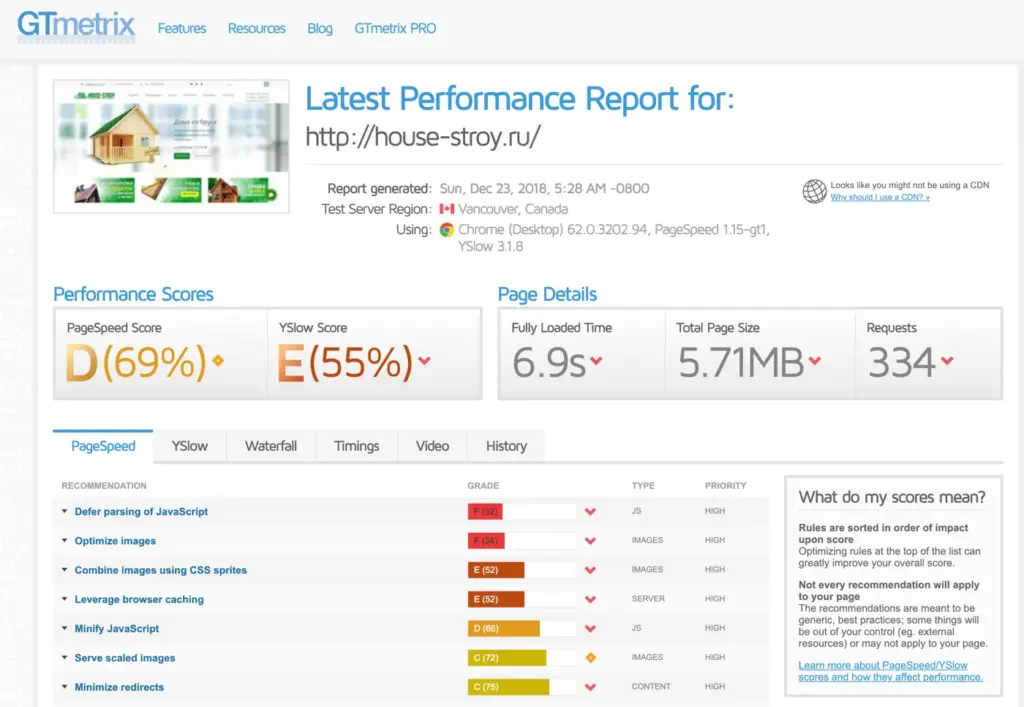The width and height of the screenshot is (1024, 707).
Task: Expand Leverage browser caching triangle
Action: point(65,599)
